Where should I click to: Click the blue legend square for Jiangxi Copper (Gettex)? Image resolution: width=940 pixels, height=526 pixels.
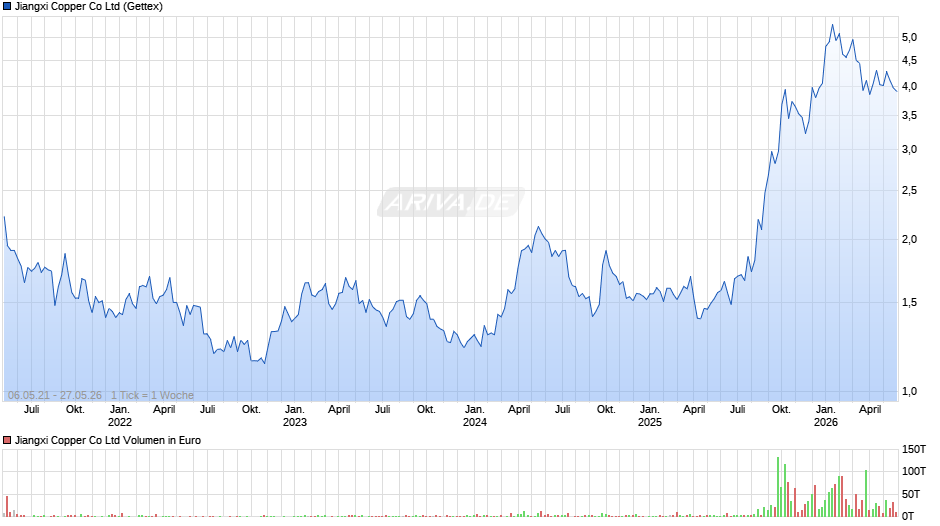[7, 7]
